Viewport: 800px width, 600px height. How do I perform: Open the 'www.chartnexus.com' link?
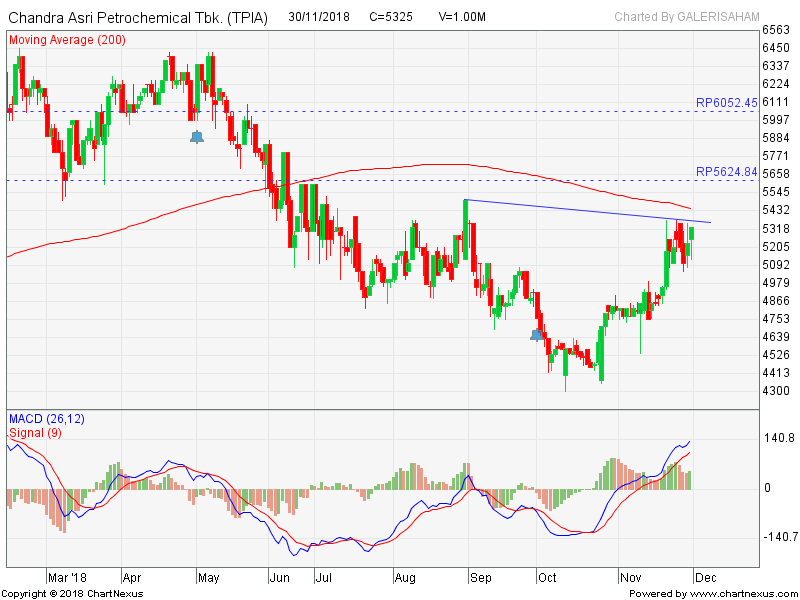(743, 594)
